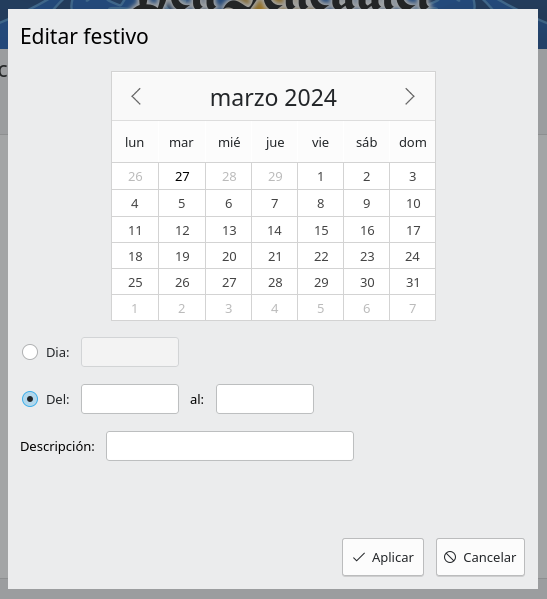Click the Dia date input field
Image resolution: width=547 pixels, height=599 pixels.
click(x=130, y=352)
